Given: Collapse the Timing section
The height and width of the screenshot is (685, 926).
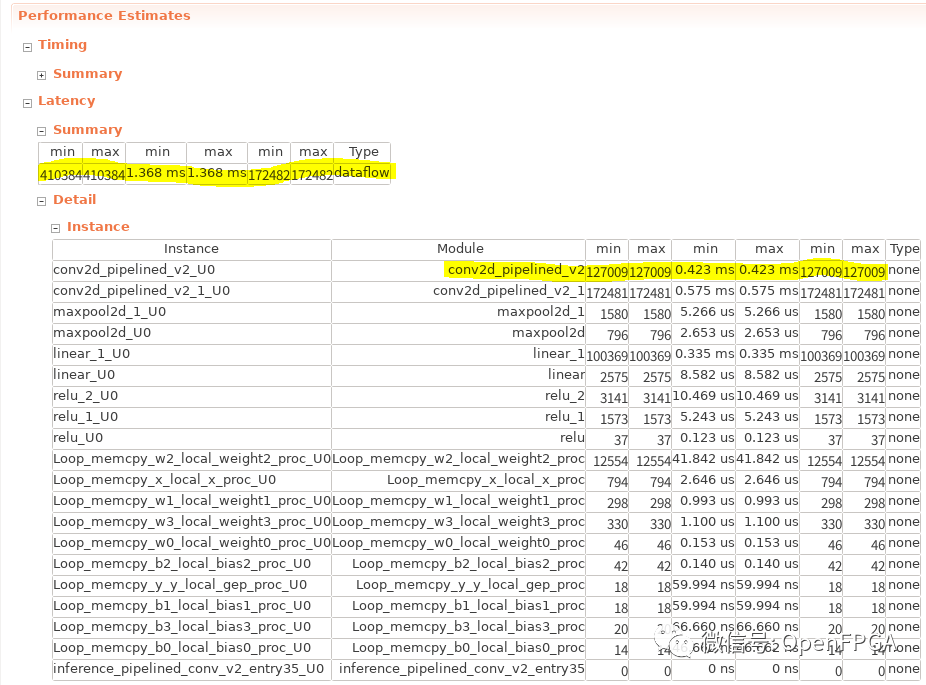Looking at the screenshot, I should [27, 47].
